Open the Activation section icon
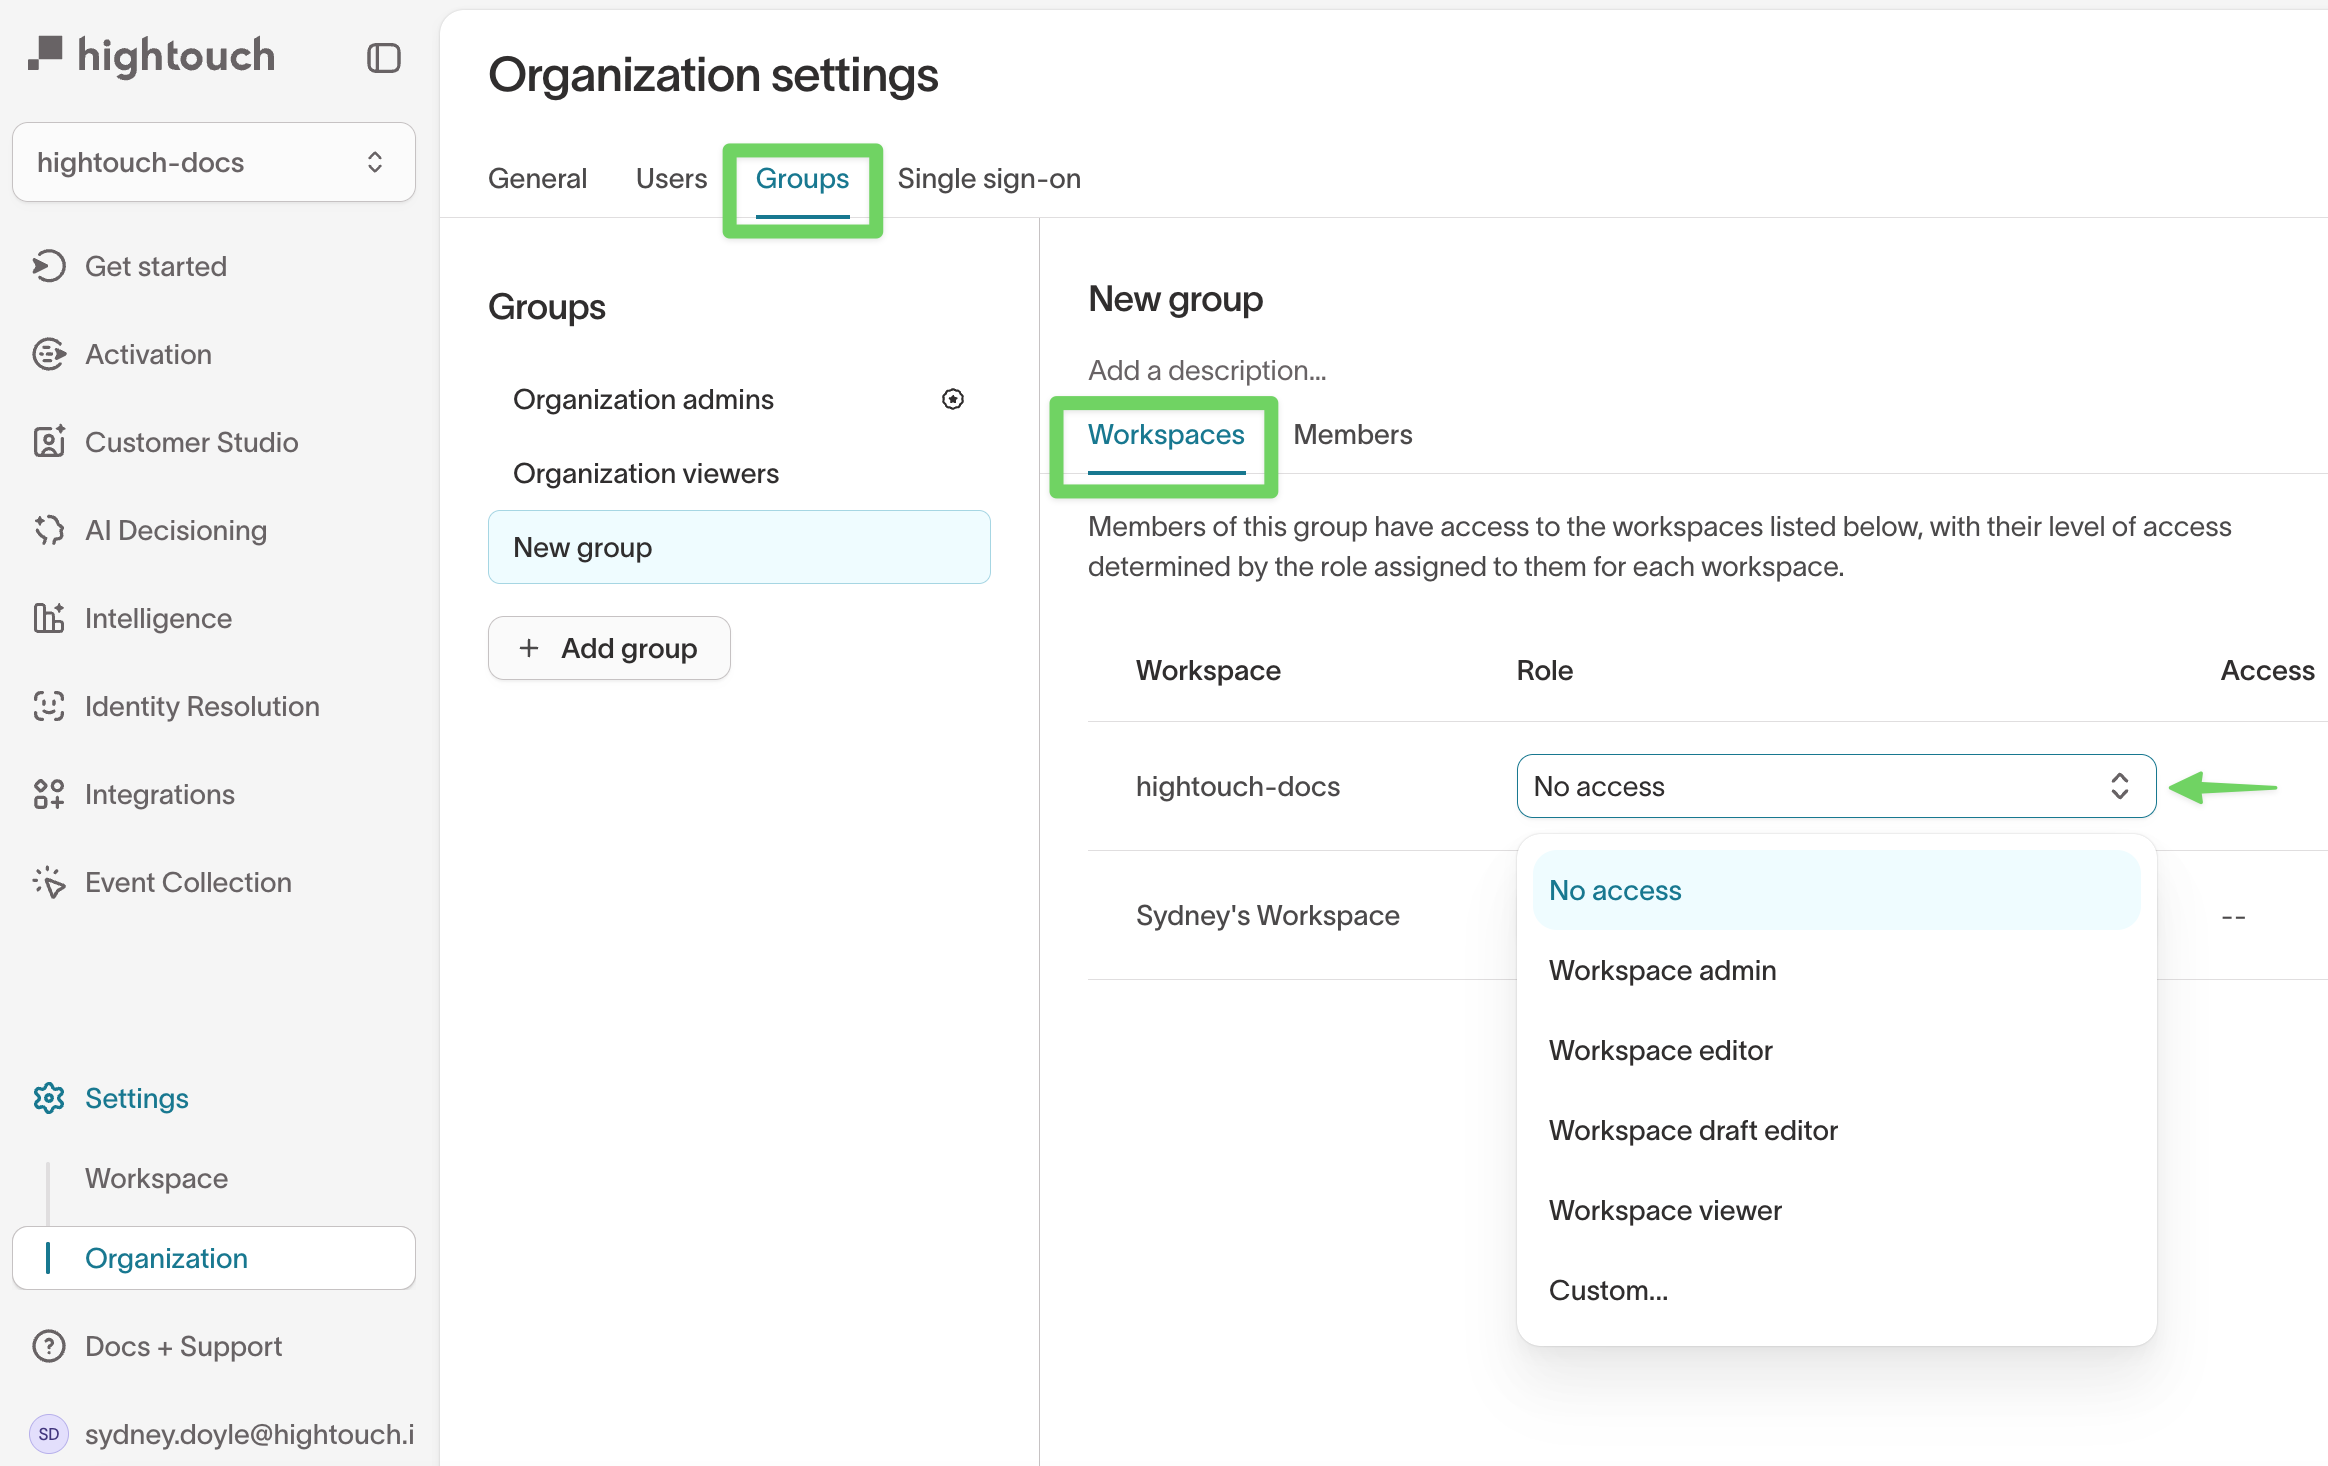Viewport: 2328px width, 1466px height. click(49, 354)
